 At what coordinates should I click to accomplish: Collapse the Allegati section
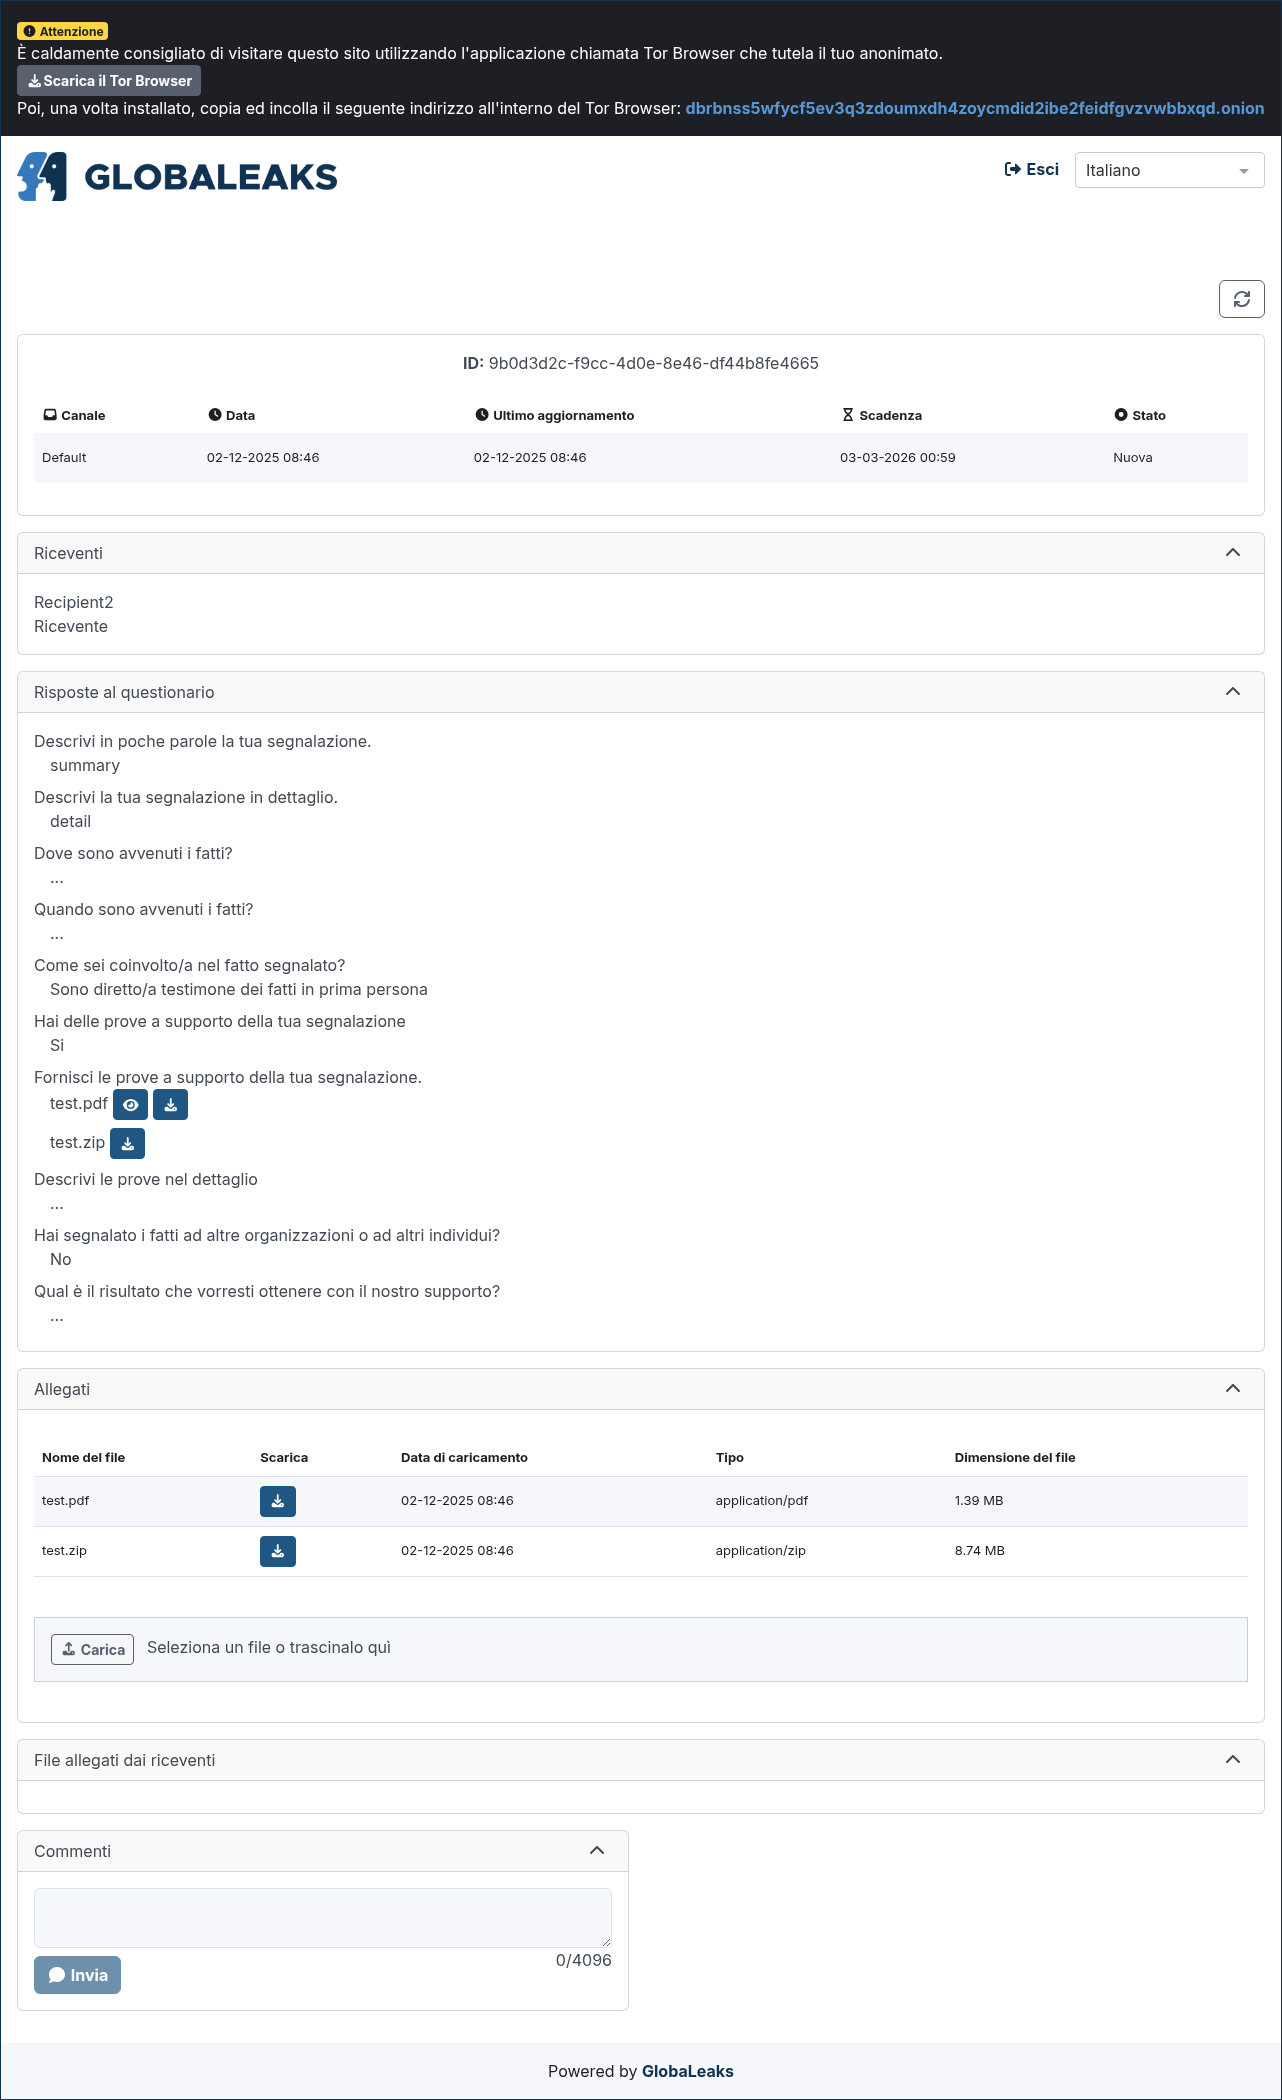click(1233, 1389)
